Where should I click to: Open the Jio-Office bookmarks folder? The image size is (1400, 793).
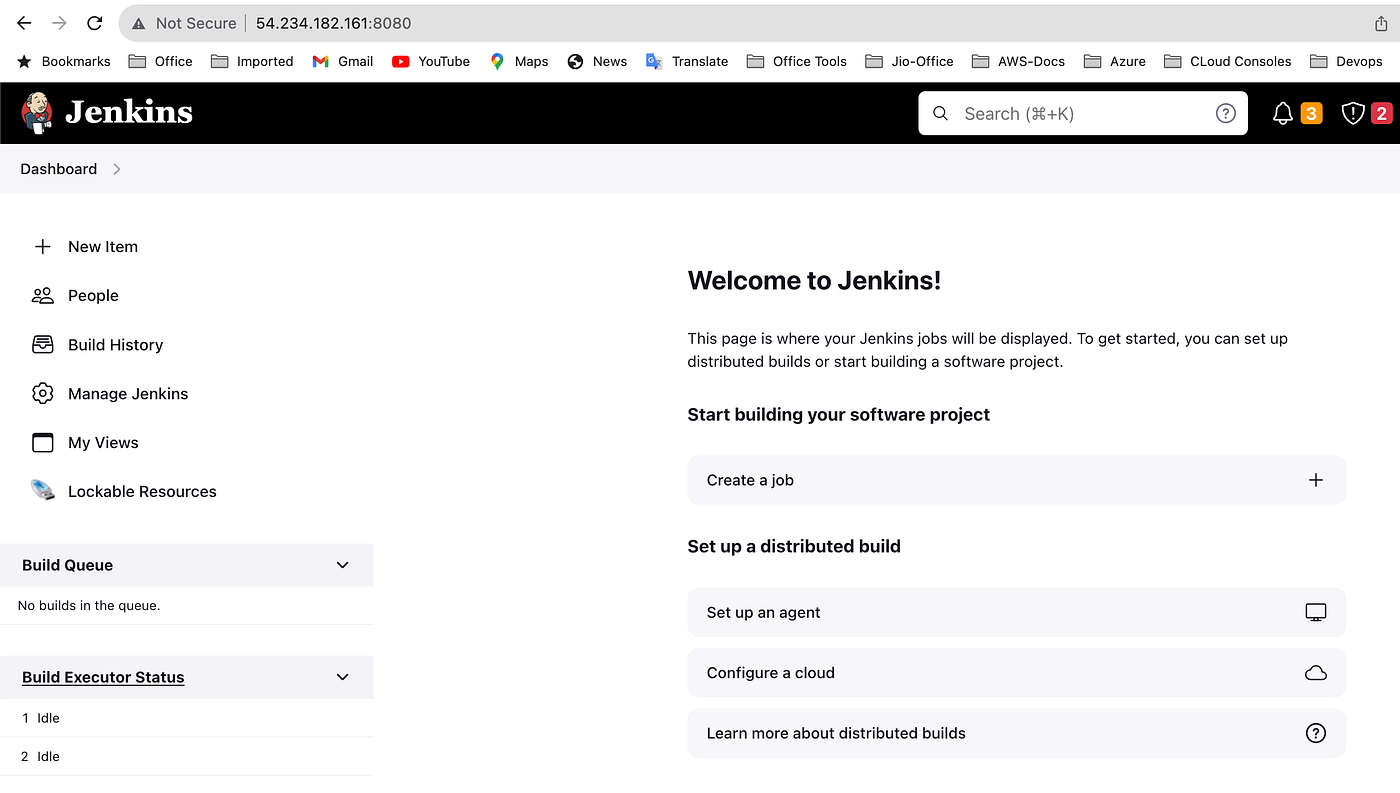909,61
